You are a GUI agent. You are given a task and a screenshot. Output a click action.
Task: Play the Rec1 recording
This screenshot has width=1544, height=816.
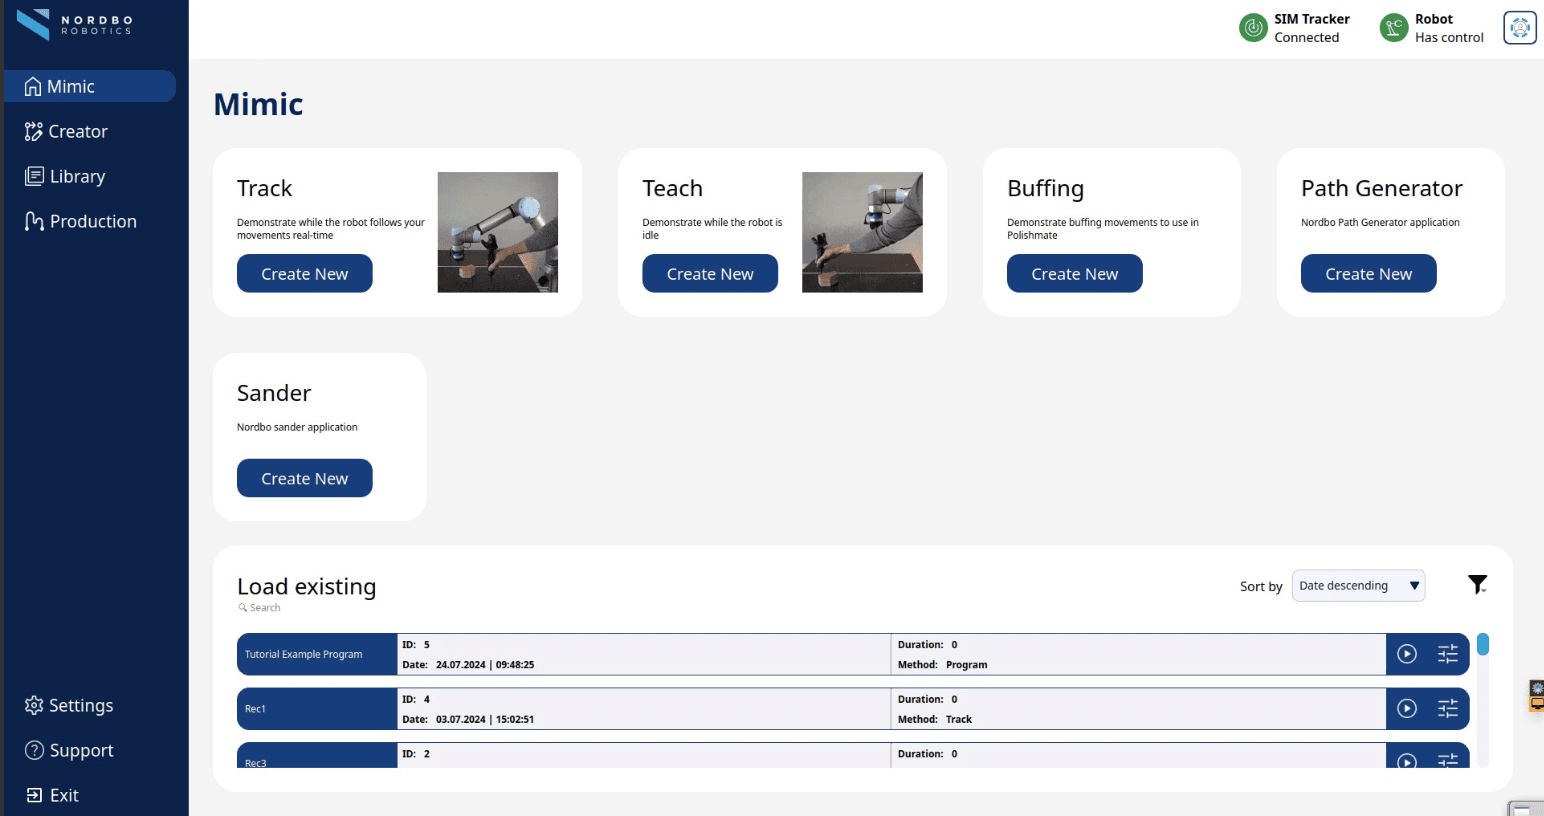pos(1407,709)
